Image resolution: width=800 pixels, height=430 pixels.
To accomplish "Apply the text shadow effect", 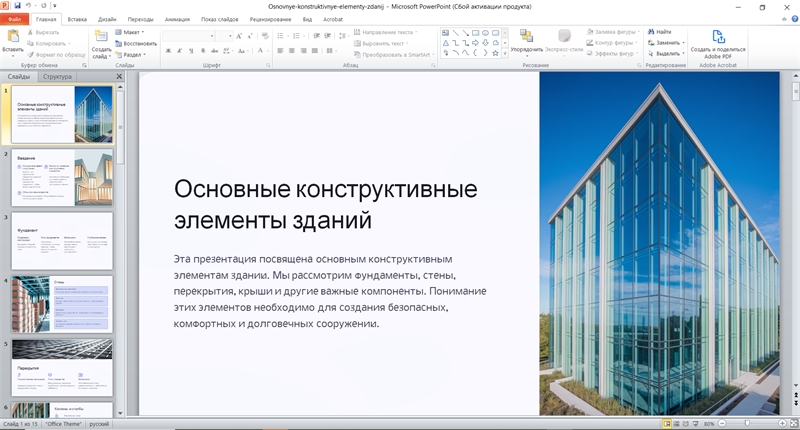I will click(x=203, y=50).
